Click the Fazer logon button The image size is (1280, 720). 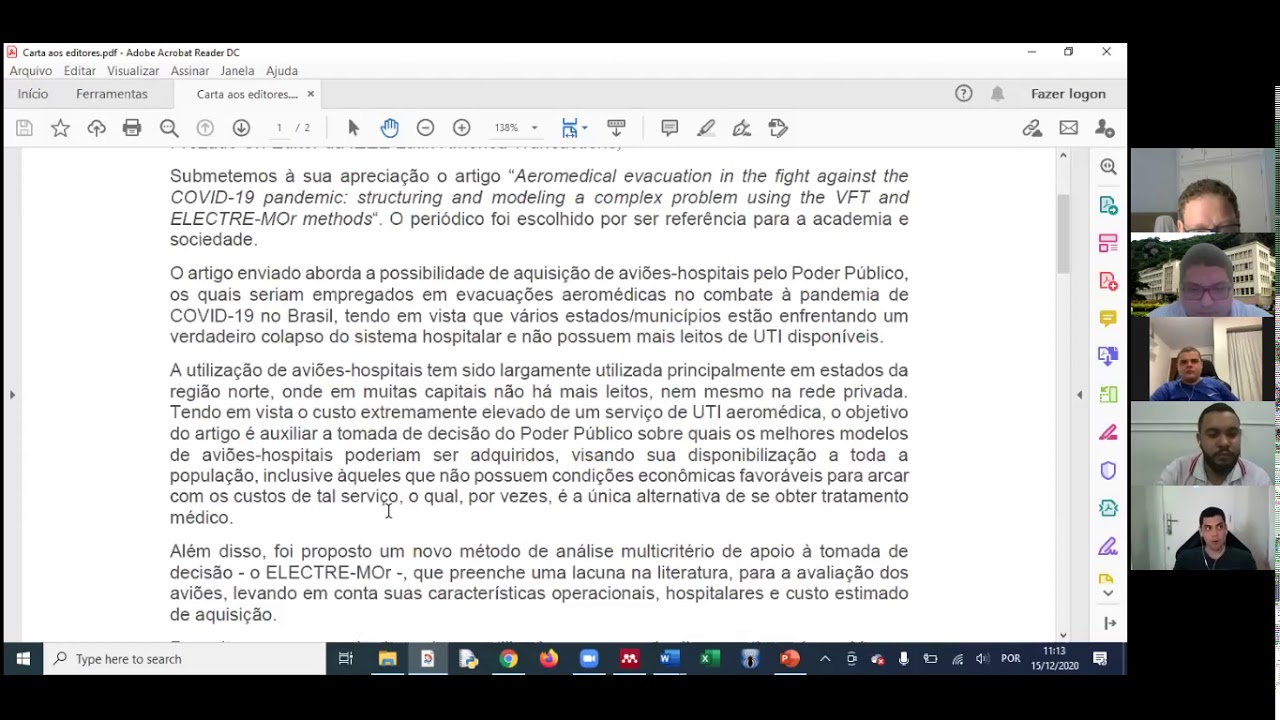click(x=1068, y=94)
